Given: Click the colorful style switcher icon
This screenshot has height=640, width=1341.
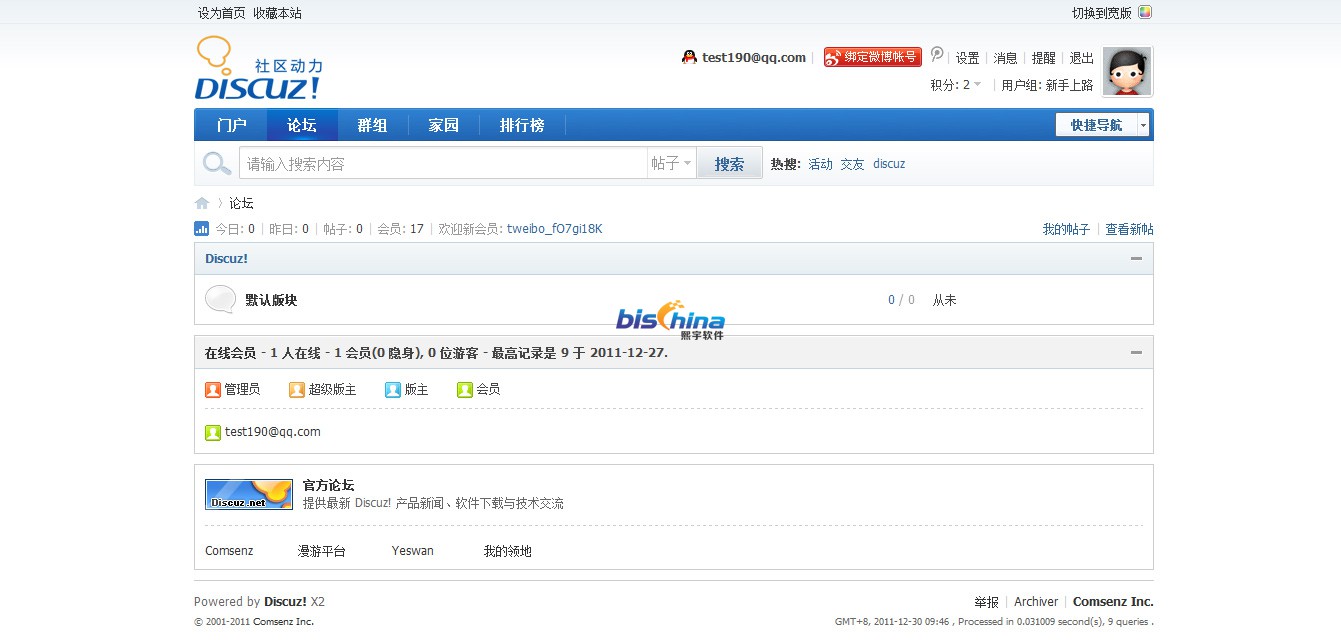Looking at the screenshot, I should pos(1145,12).
